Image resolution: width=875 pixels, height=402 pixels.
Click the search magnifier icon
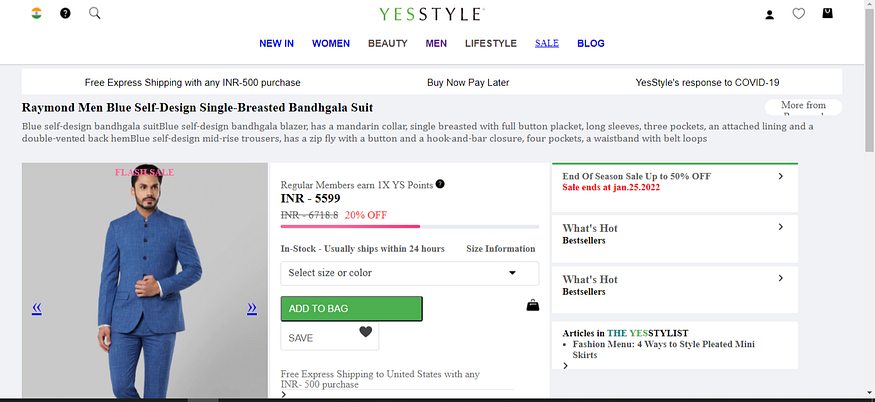click(95, 13)
